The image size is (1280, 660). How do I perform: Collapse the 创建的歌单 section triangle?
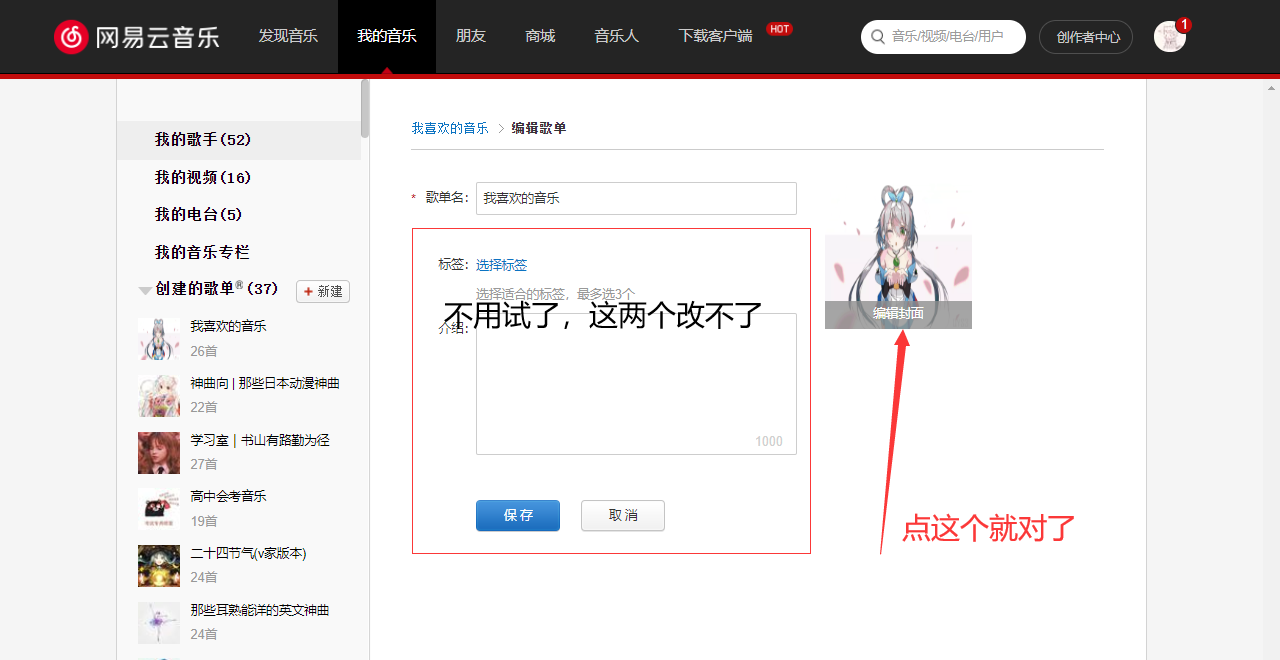point(145,290)
